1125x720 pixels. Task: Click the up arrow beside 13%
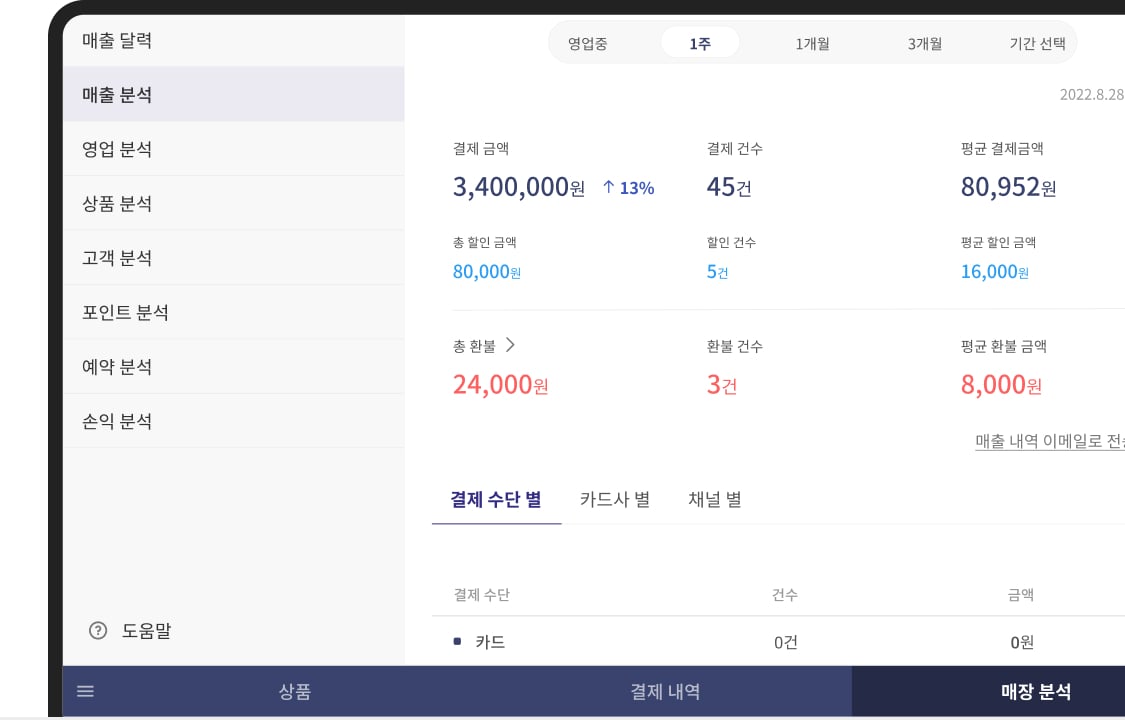608,187
